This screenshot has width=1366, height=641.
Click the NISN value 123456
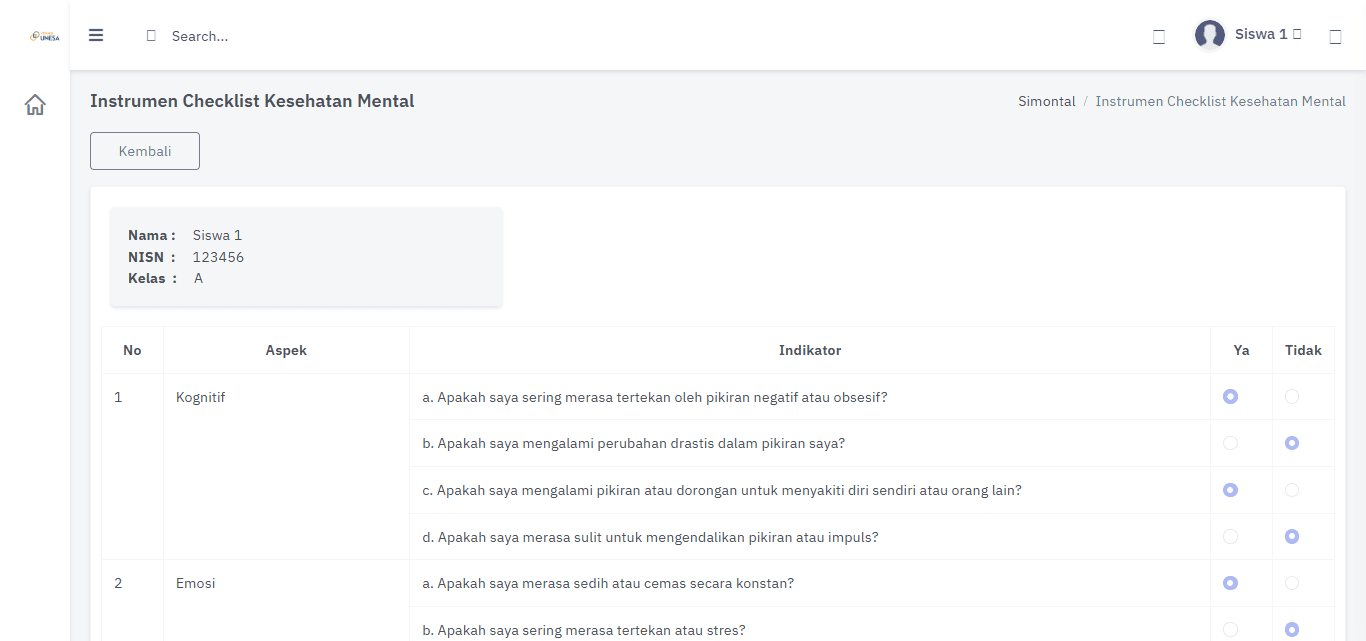coord(218,257)
